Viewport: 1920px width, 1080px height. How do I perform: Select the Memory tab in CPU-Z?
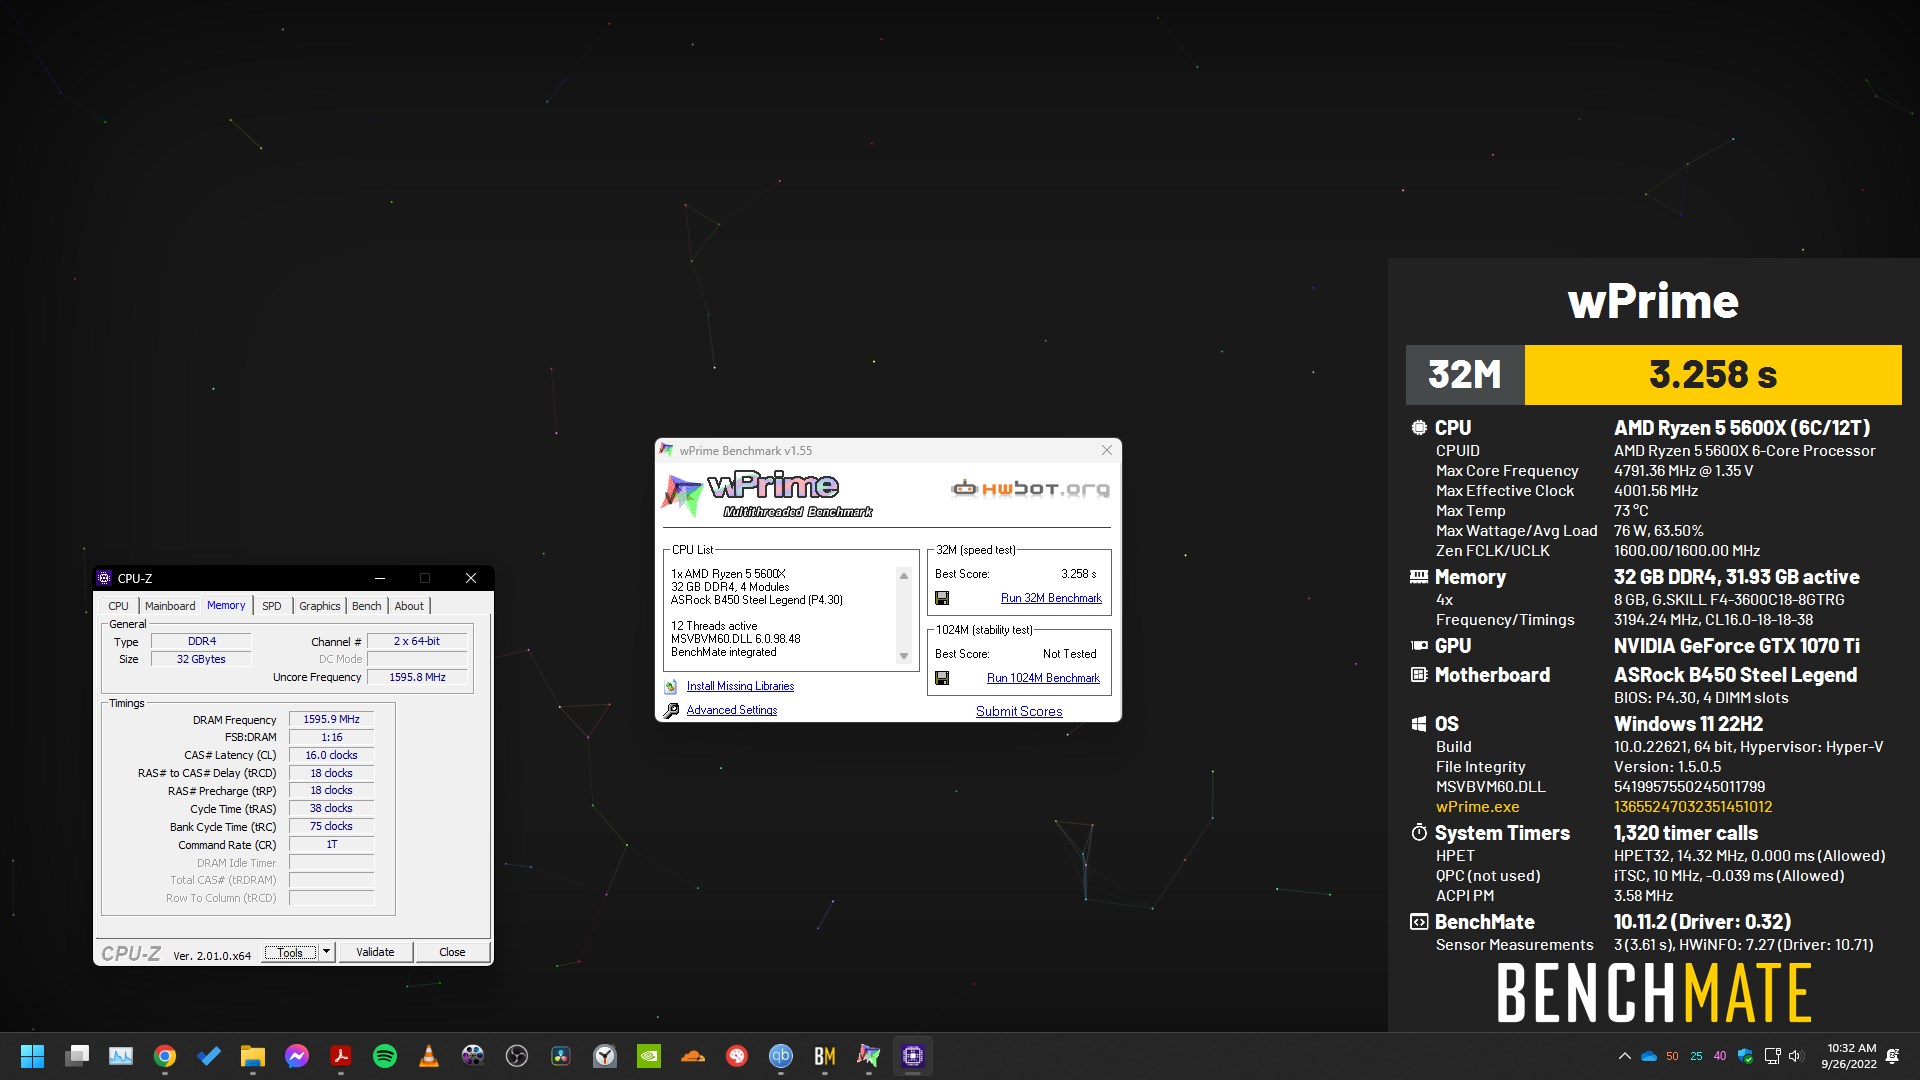226,605
